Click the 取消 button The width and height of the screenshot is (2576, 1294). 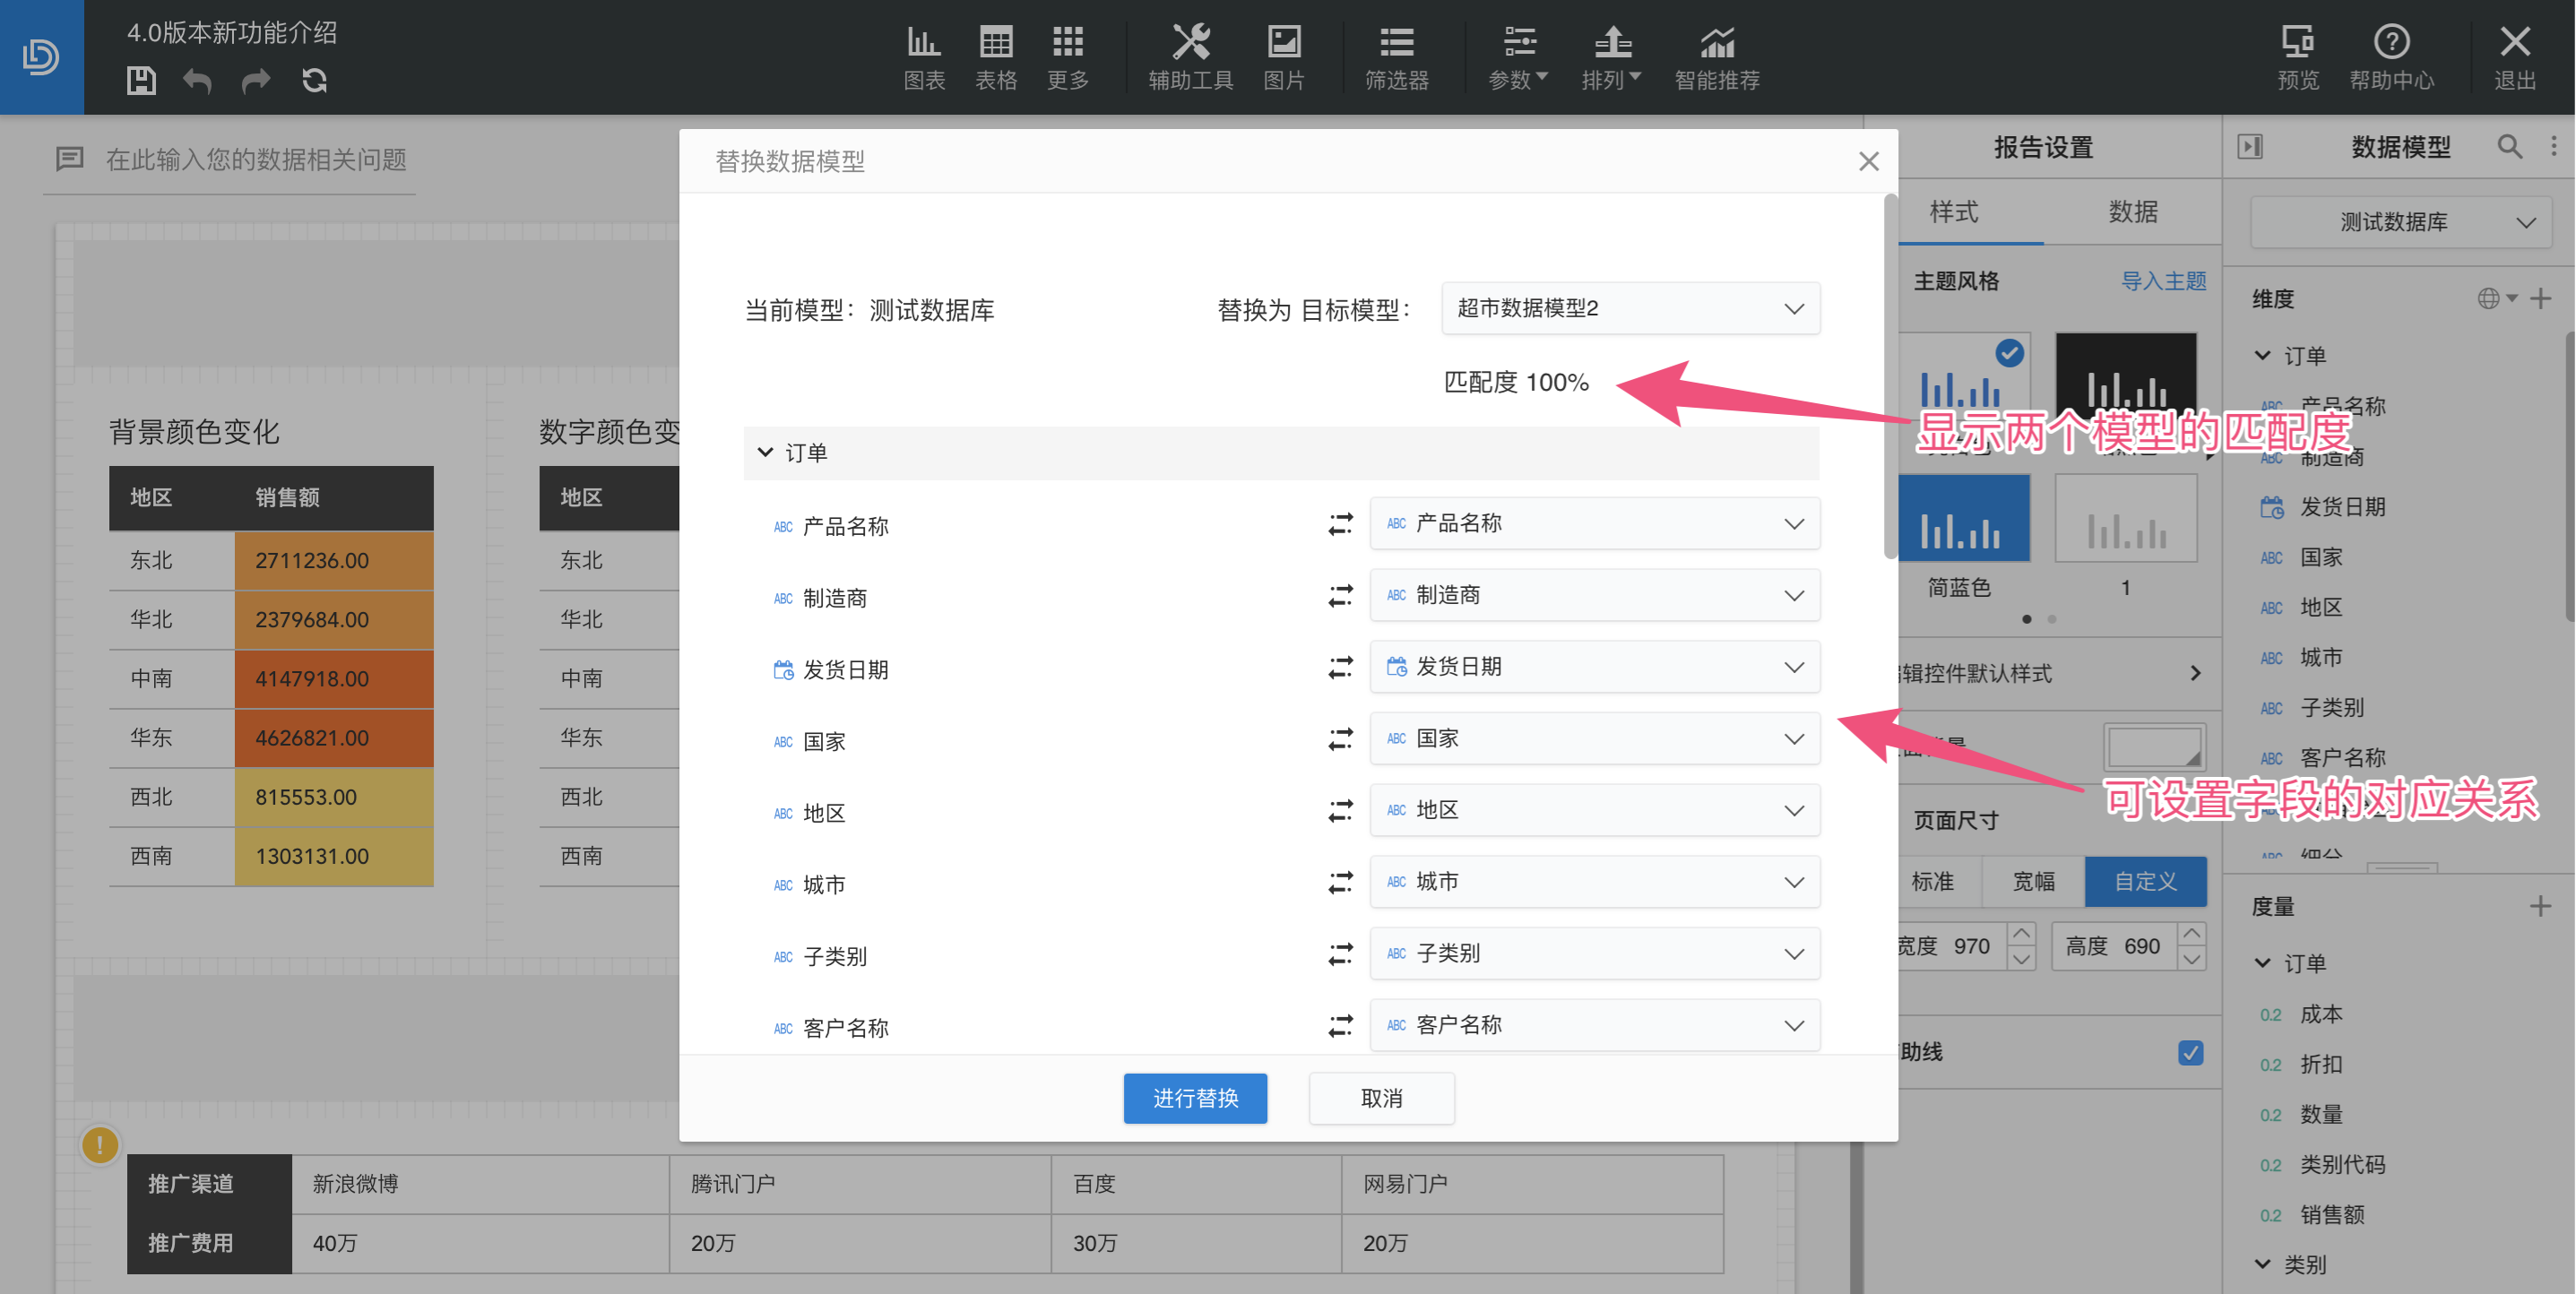coord(1381,1098)
